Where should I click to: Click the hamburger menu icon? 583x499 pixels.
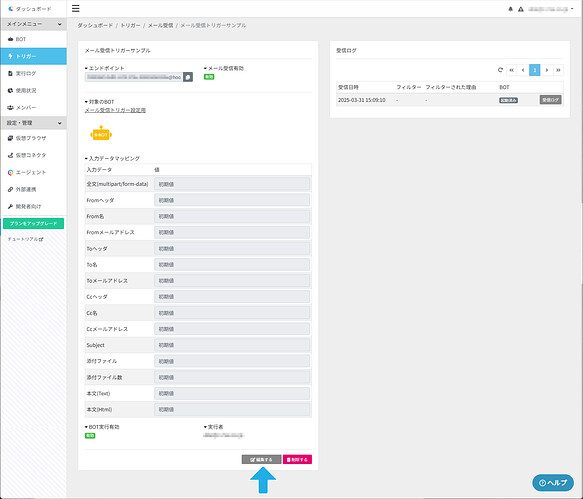tap(75, 8)
